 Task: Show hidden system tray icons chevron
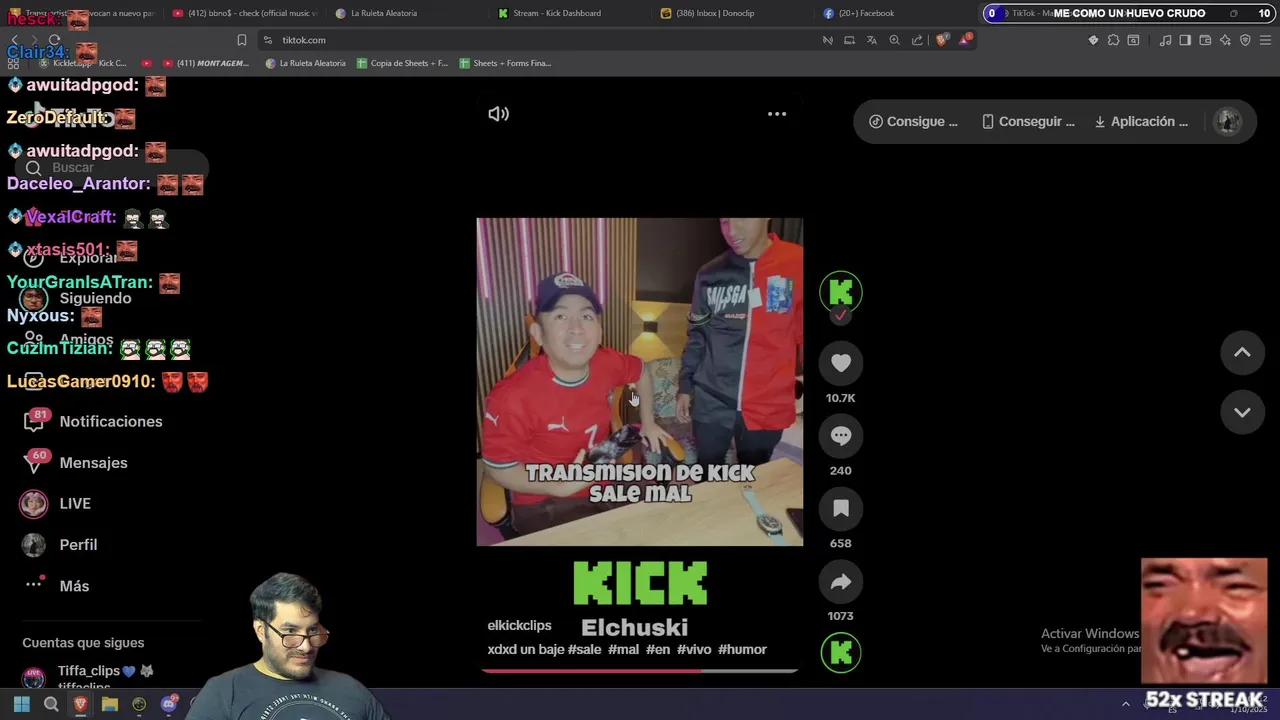coord(1125,704)
